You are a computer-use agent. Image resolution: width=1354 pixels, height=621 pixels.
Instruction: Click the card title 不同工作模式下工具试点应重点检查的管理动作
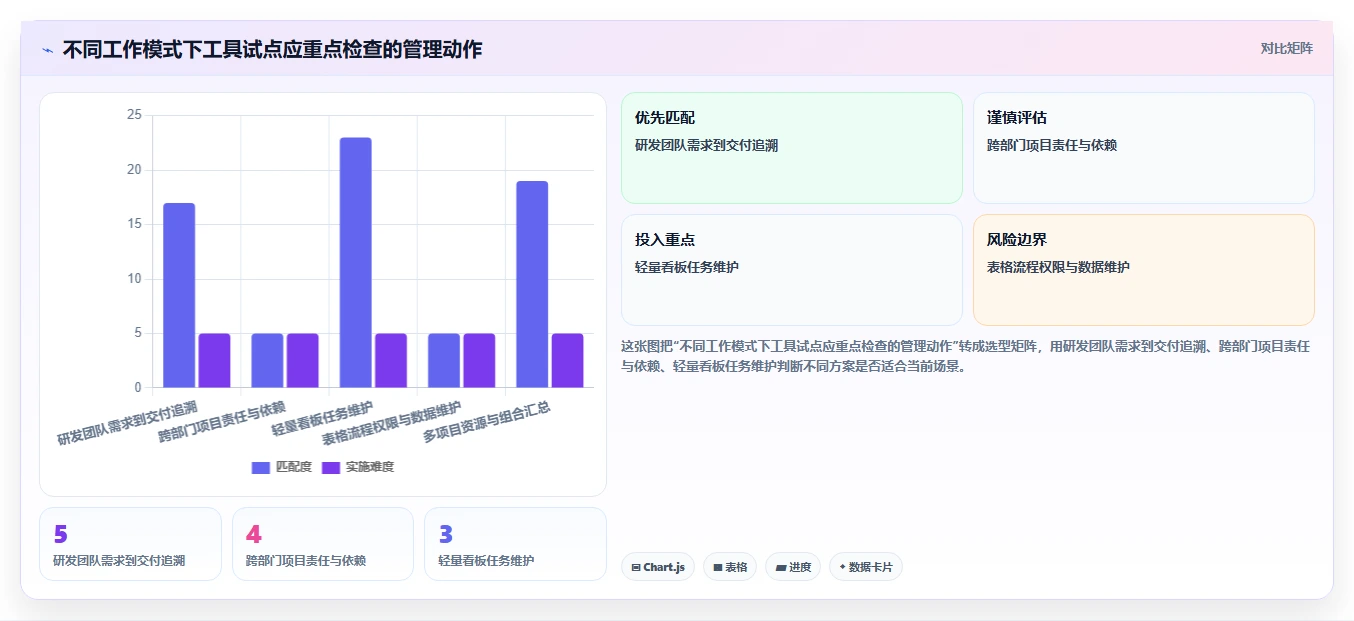tap(272, 49)
